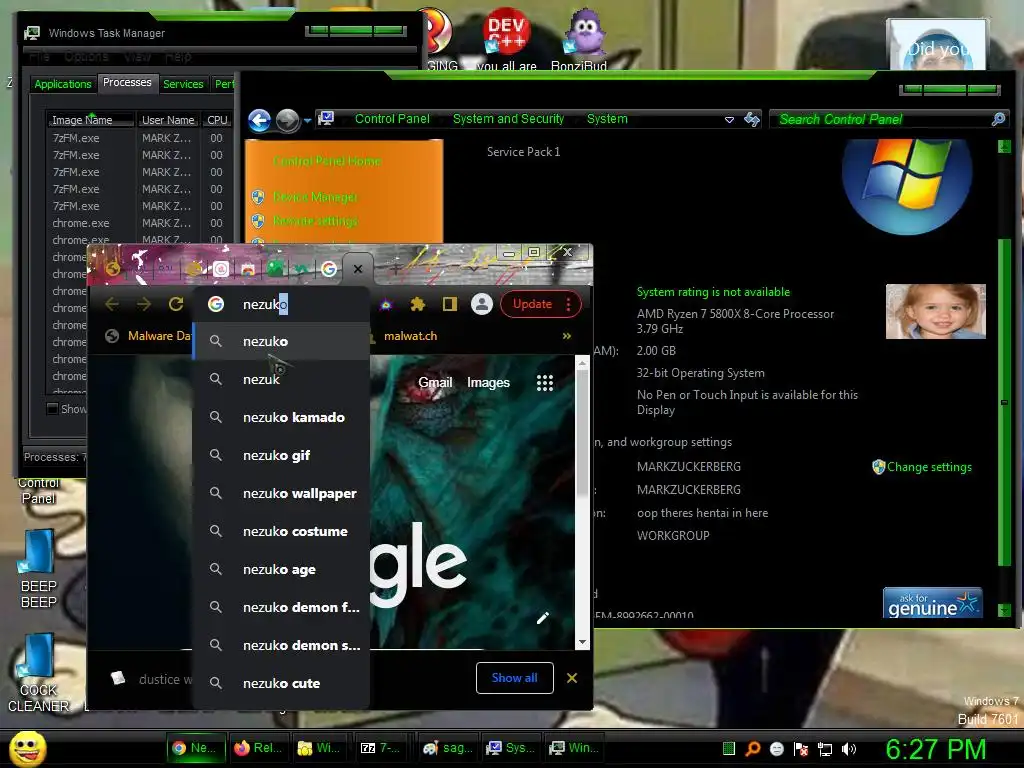Open Chrome profile avatar
The image size is (1024, 768).
pyautogui.click(x=482, y=304)
